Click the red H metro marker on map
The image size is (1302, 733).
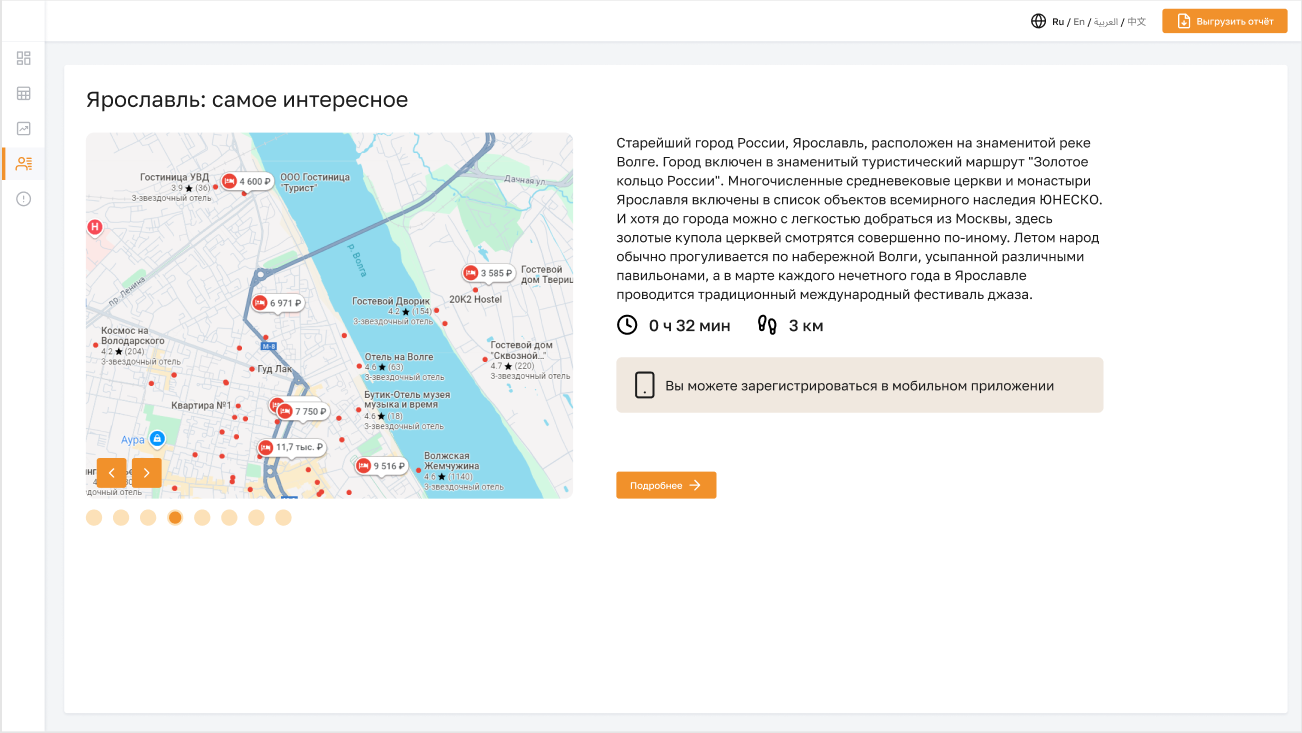click(x=95, y=227)
